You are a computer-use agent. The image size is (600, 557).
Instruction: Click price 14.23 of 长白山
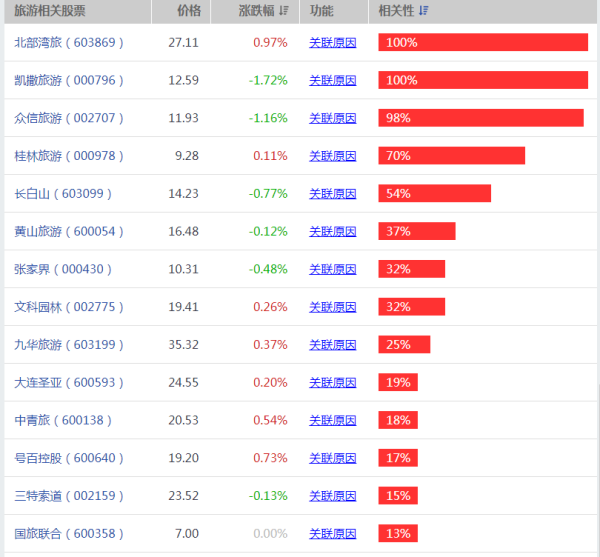click(x=184, y=194)
